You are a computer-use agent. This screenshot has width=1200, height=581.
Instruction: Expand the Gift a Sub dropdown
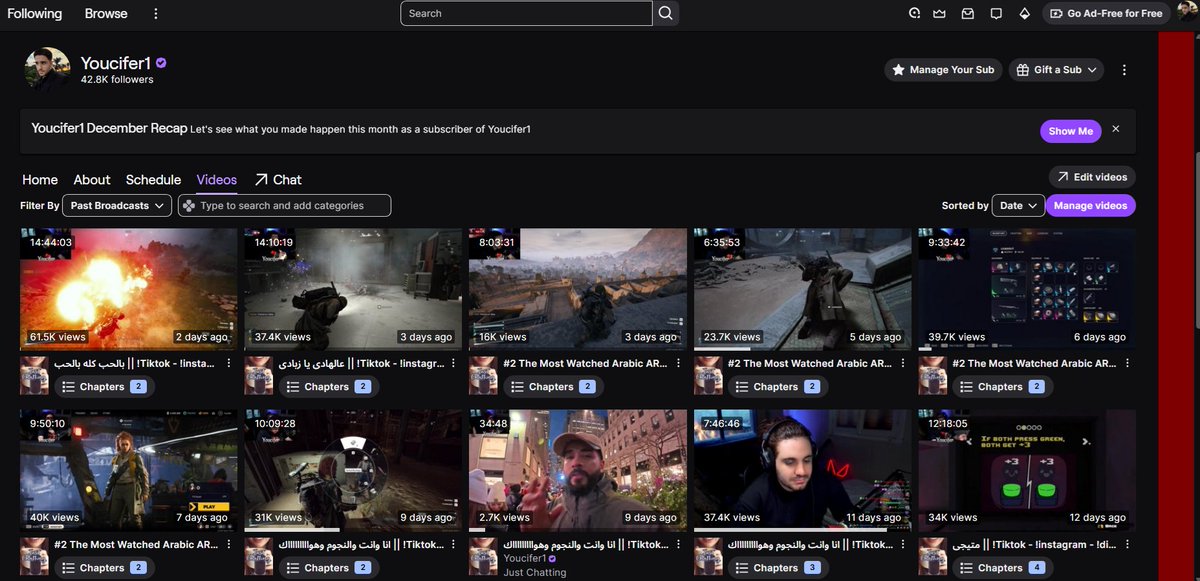1055,70
